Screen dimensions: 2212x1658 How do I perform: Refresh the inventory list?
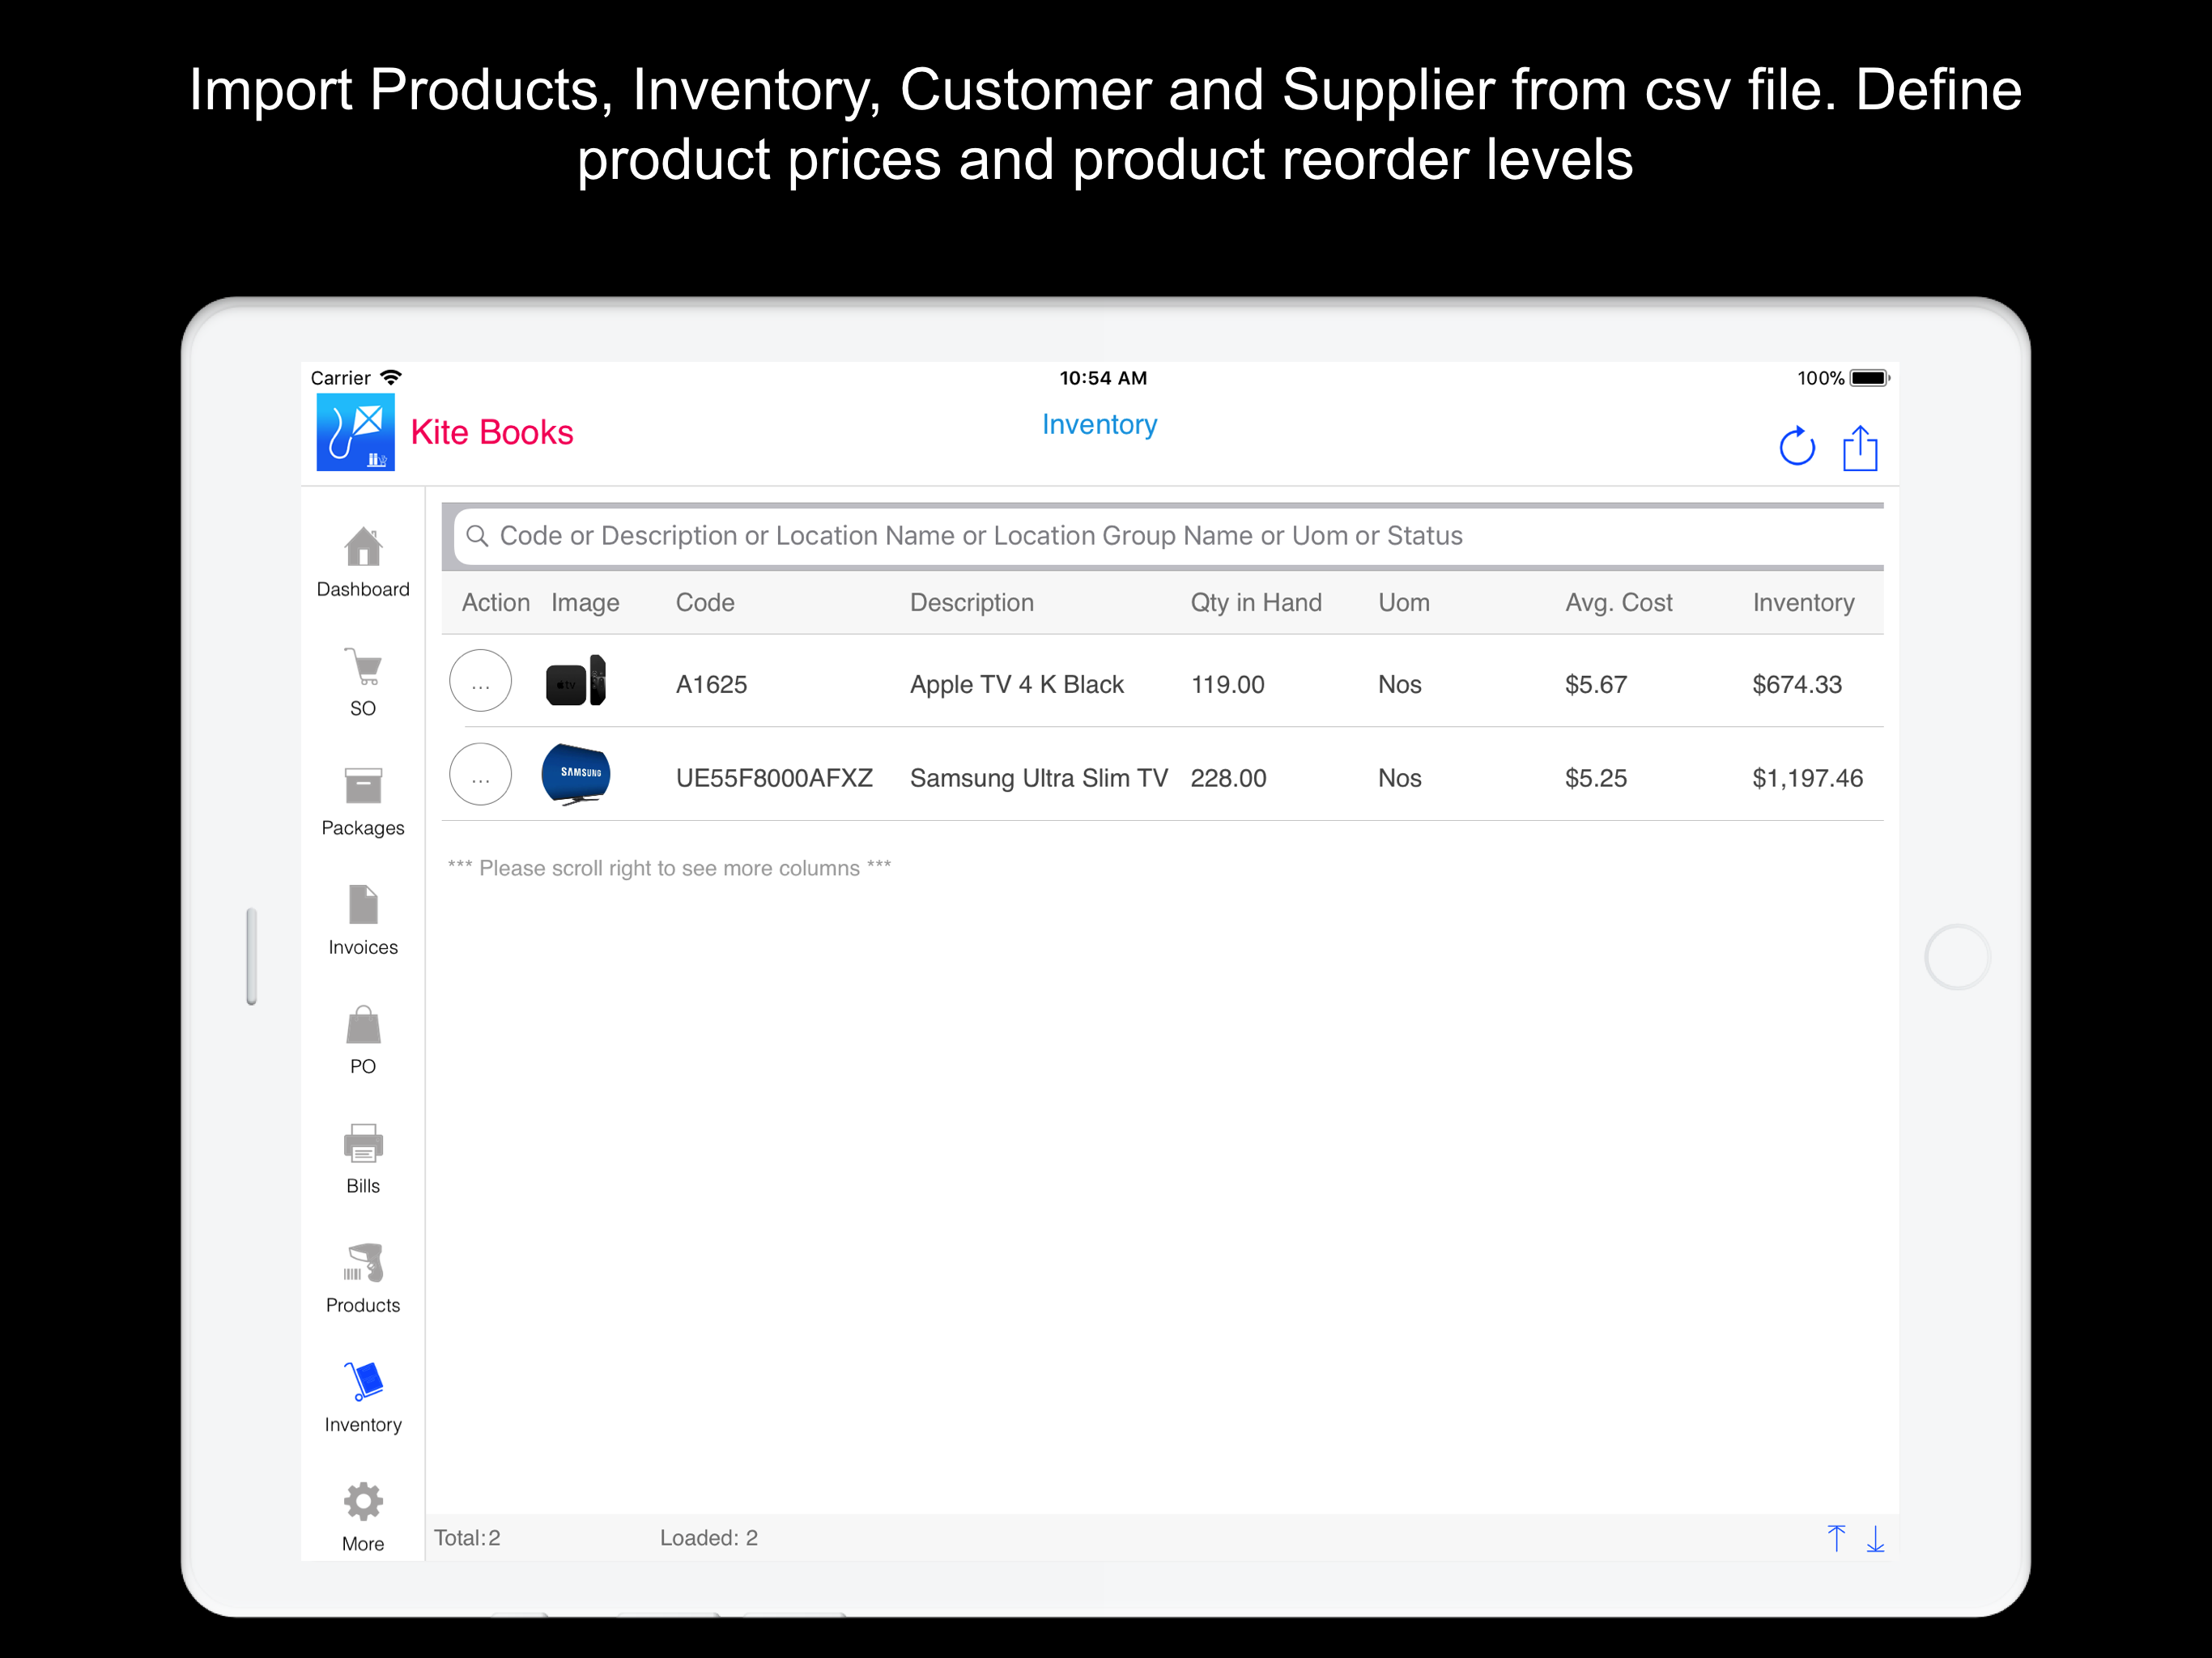[1797, 447]
